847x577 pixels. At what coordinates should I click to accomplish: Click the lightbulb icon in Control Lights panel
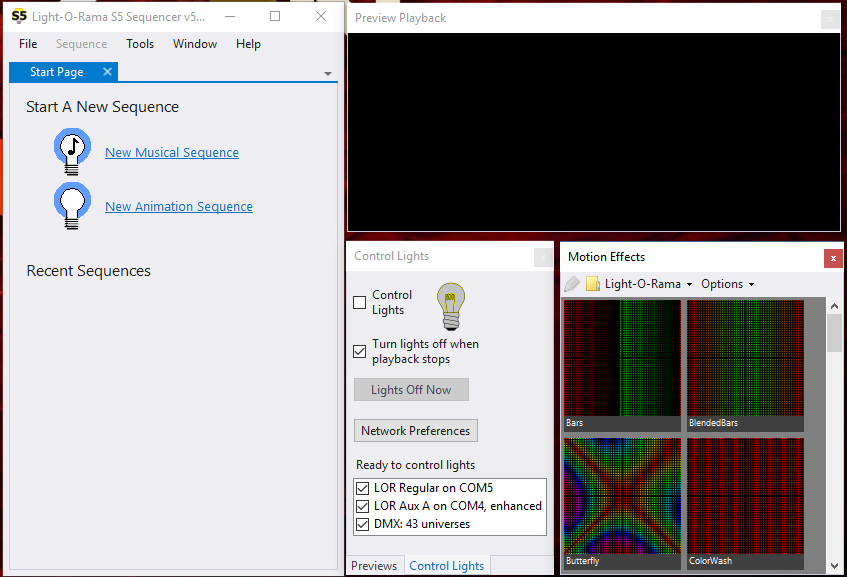[450, 307]
